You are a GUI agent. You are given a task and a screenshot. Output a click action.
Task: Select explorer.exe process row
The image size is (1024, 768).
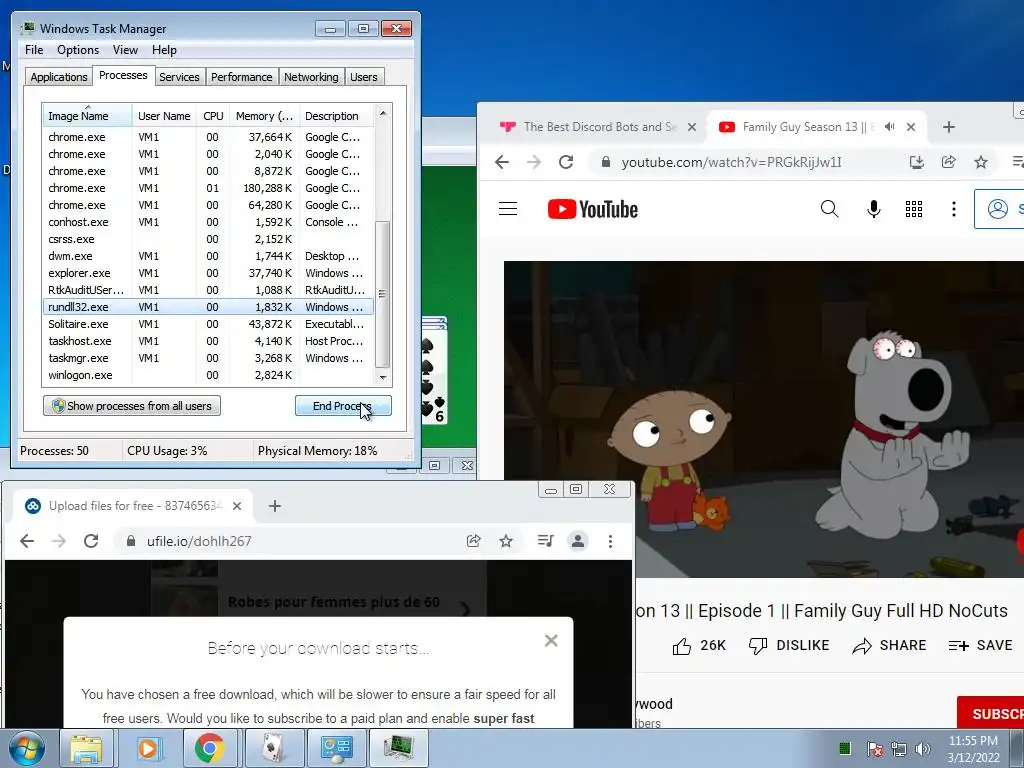pos(208,273)
